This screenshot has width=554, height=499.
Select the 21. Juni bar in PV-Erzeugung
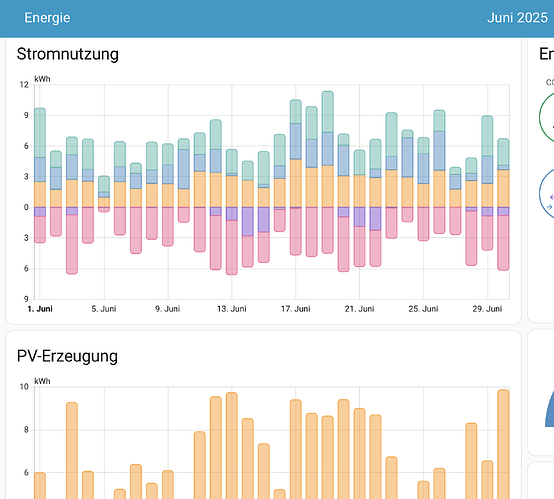pyautogui.click(x=359, y=453)
